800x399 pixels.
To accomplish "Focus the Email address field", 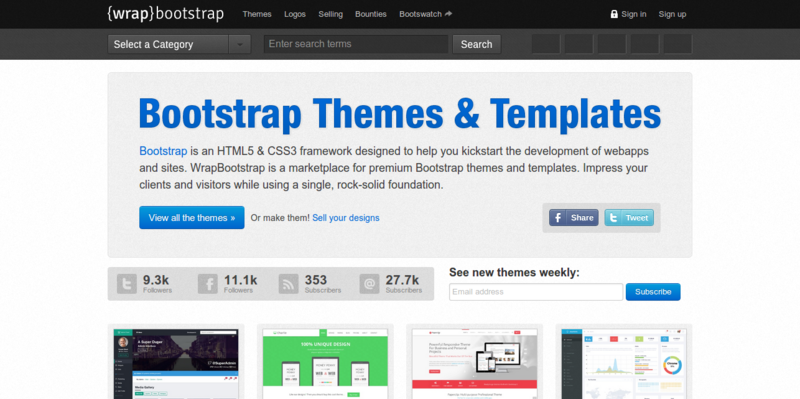I will click(x=536, y=292).
